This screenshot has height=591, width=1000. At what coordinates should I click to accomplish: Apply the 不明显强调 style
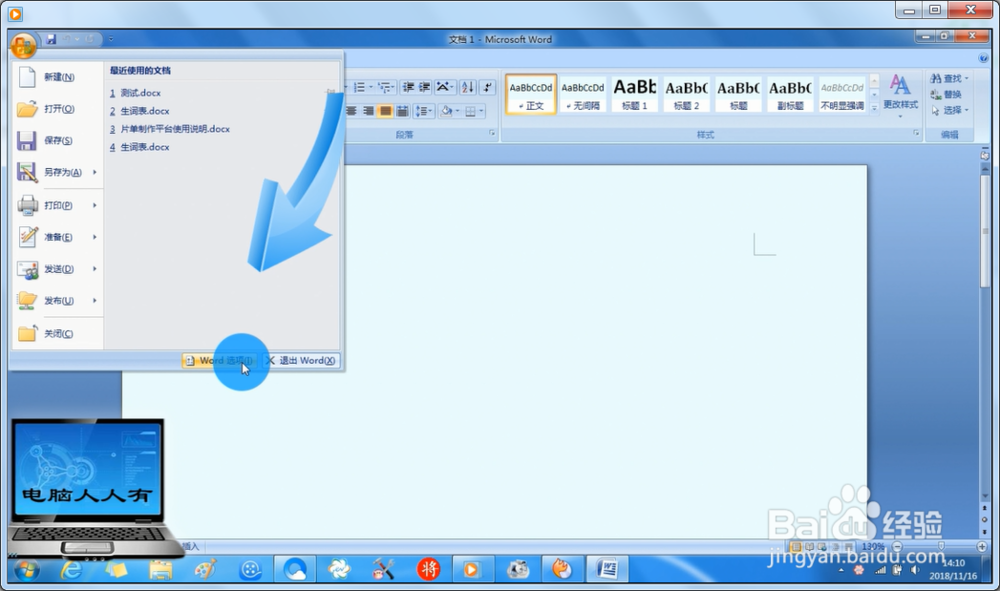pyautogui.click(x=842, y=94)
